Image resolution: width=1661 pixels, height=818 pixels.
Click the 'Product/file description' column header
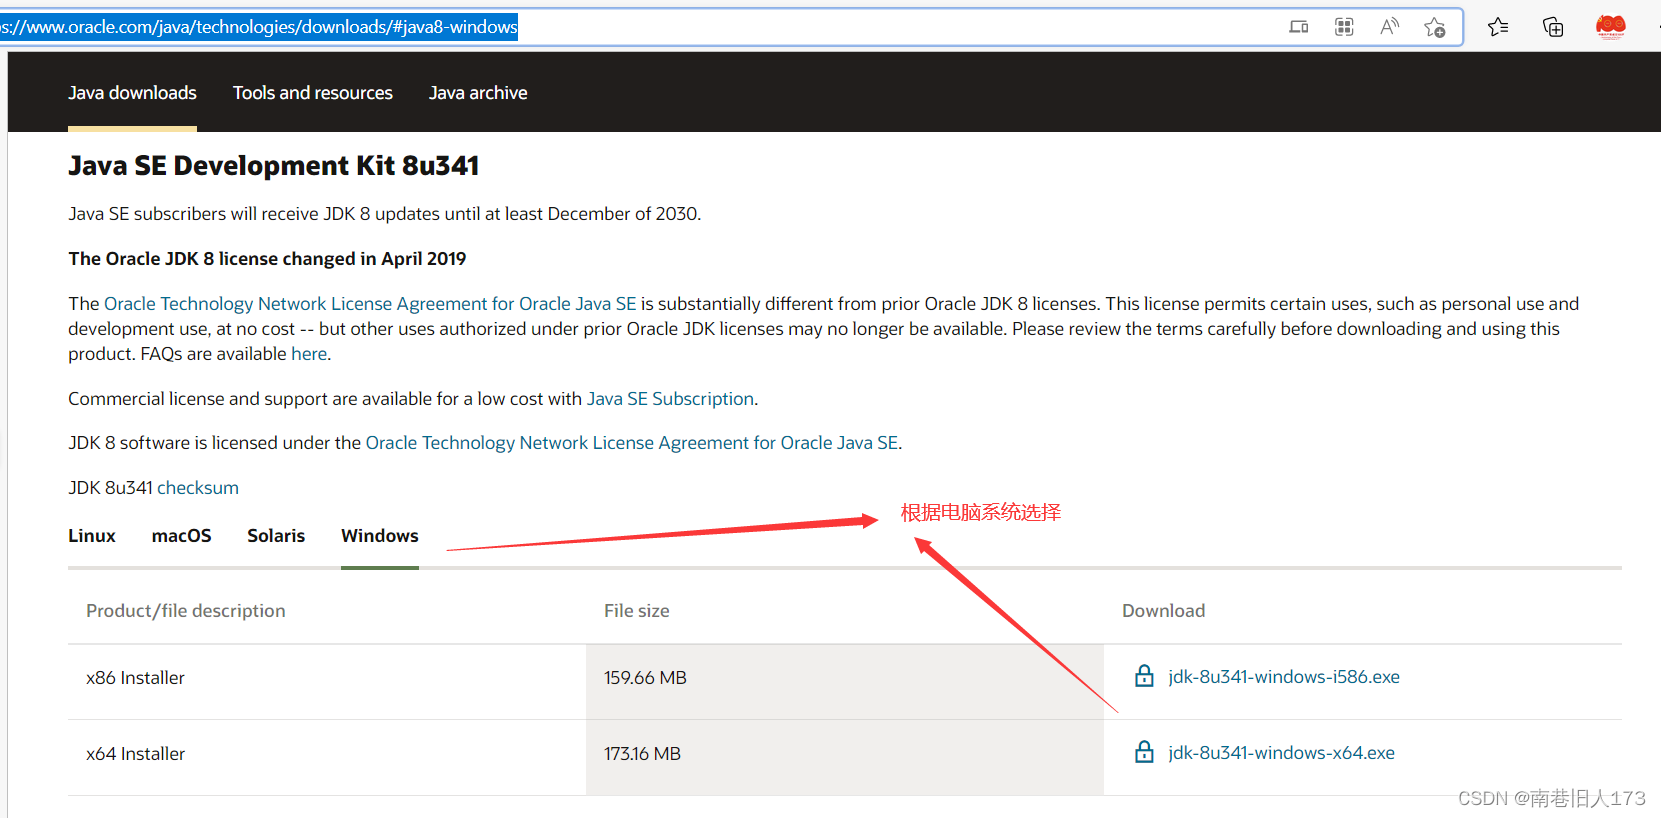point(186,611)
